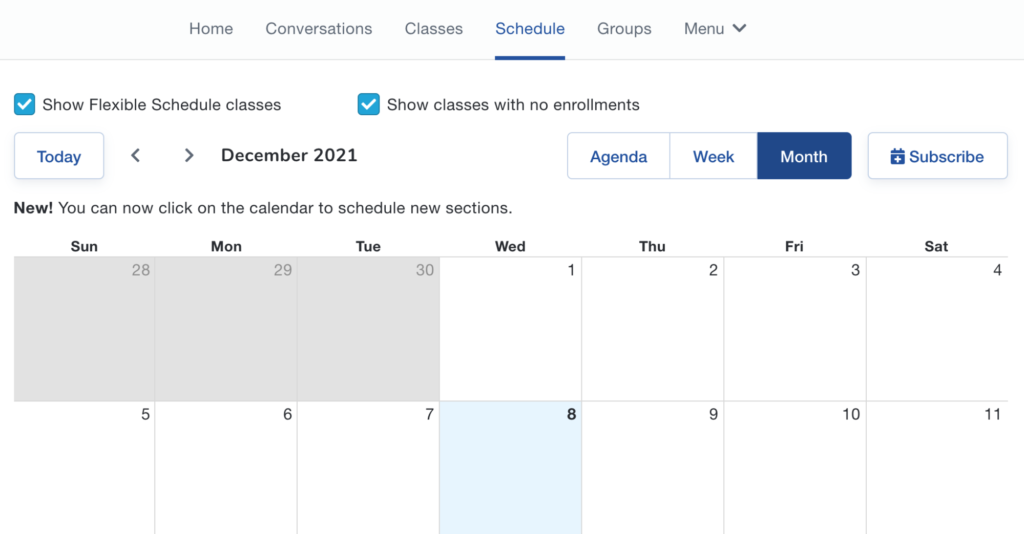
Task: Go to the previous month arrow
Action: click(136, 155)
